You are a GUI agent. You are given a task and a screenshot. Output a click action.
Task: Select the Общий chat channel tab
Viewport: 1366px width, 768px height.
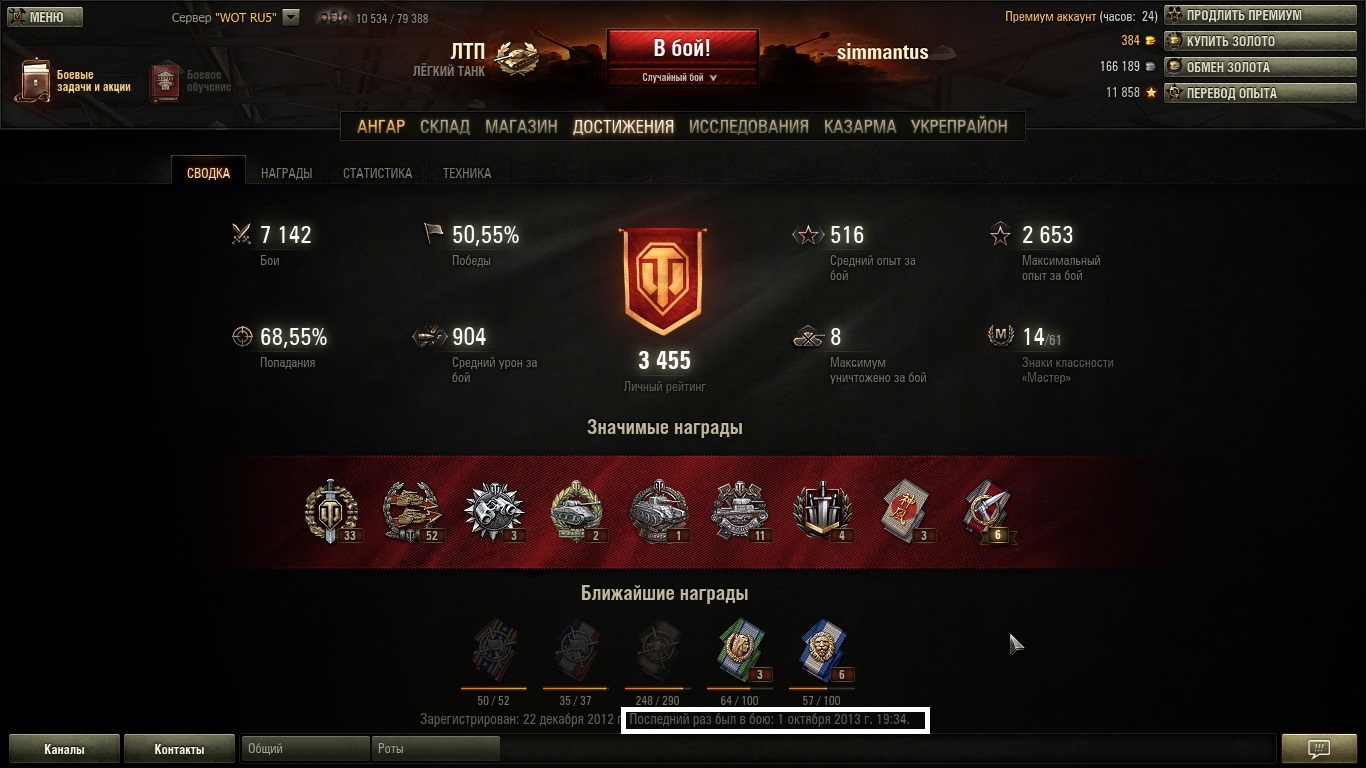click(305, 748)
